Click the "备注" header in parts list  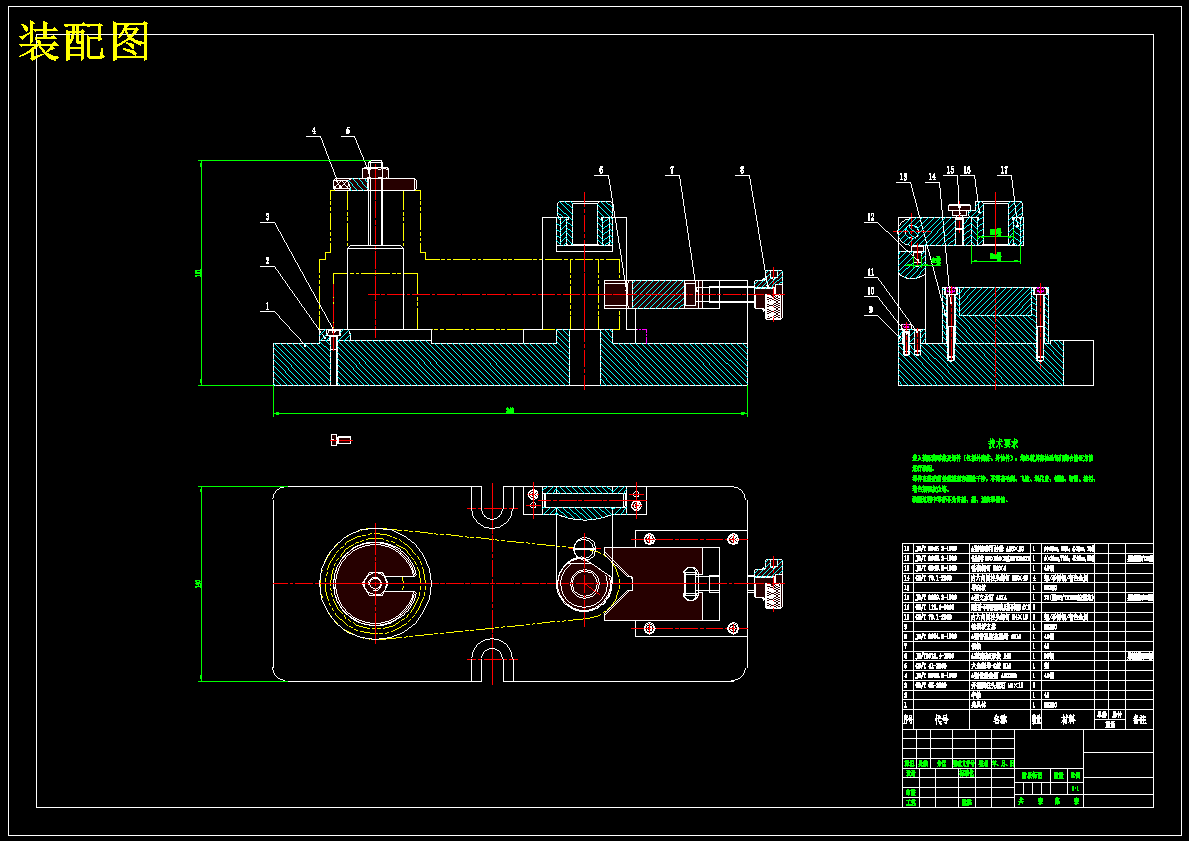point(1139,719)
